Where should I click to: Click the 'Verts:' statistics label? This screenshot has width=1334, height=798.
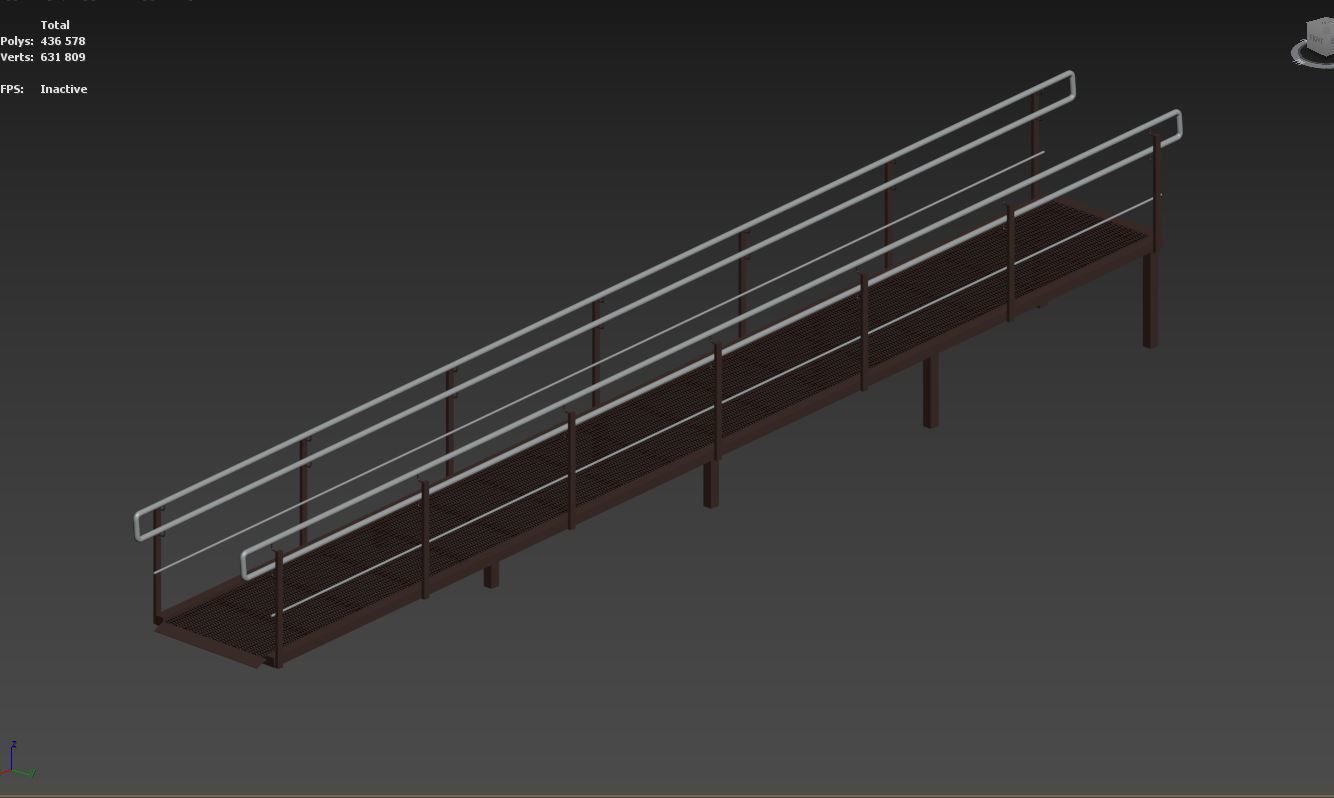tap(17, 57)
